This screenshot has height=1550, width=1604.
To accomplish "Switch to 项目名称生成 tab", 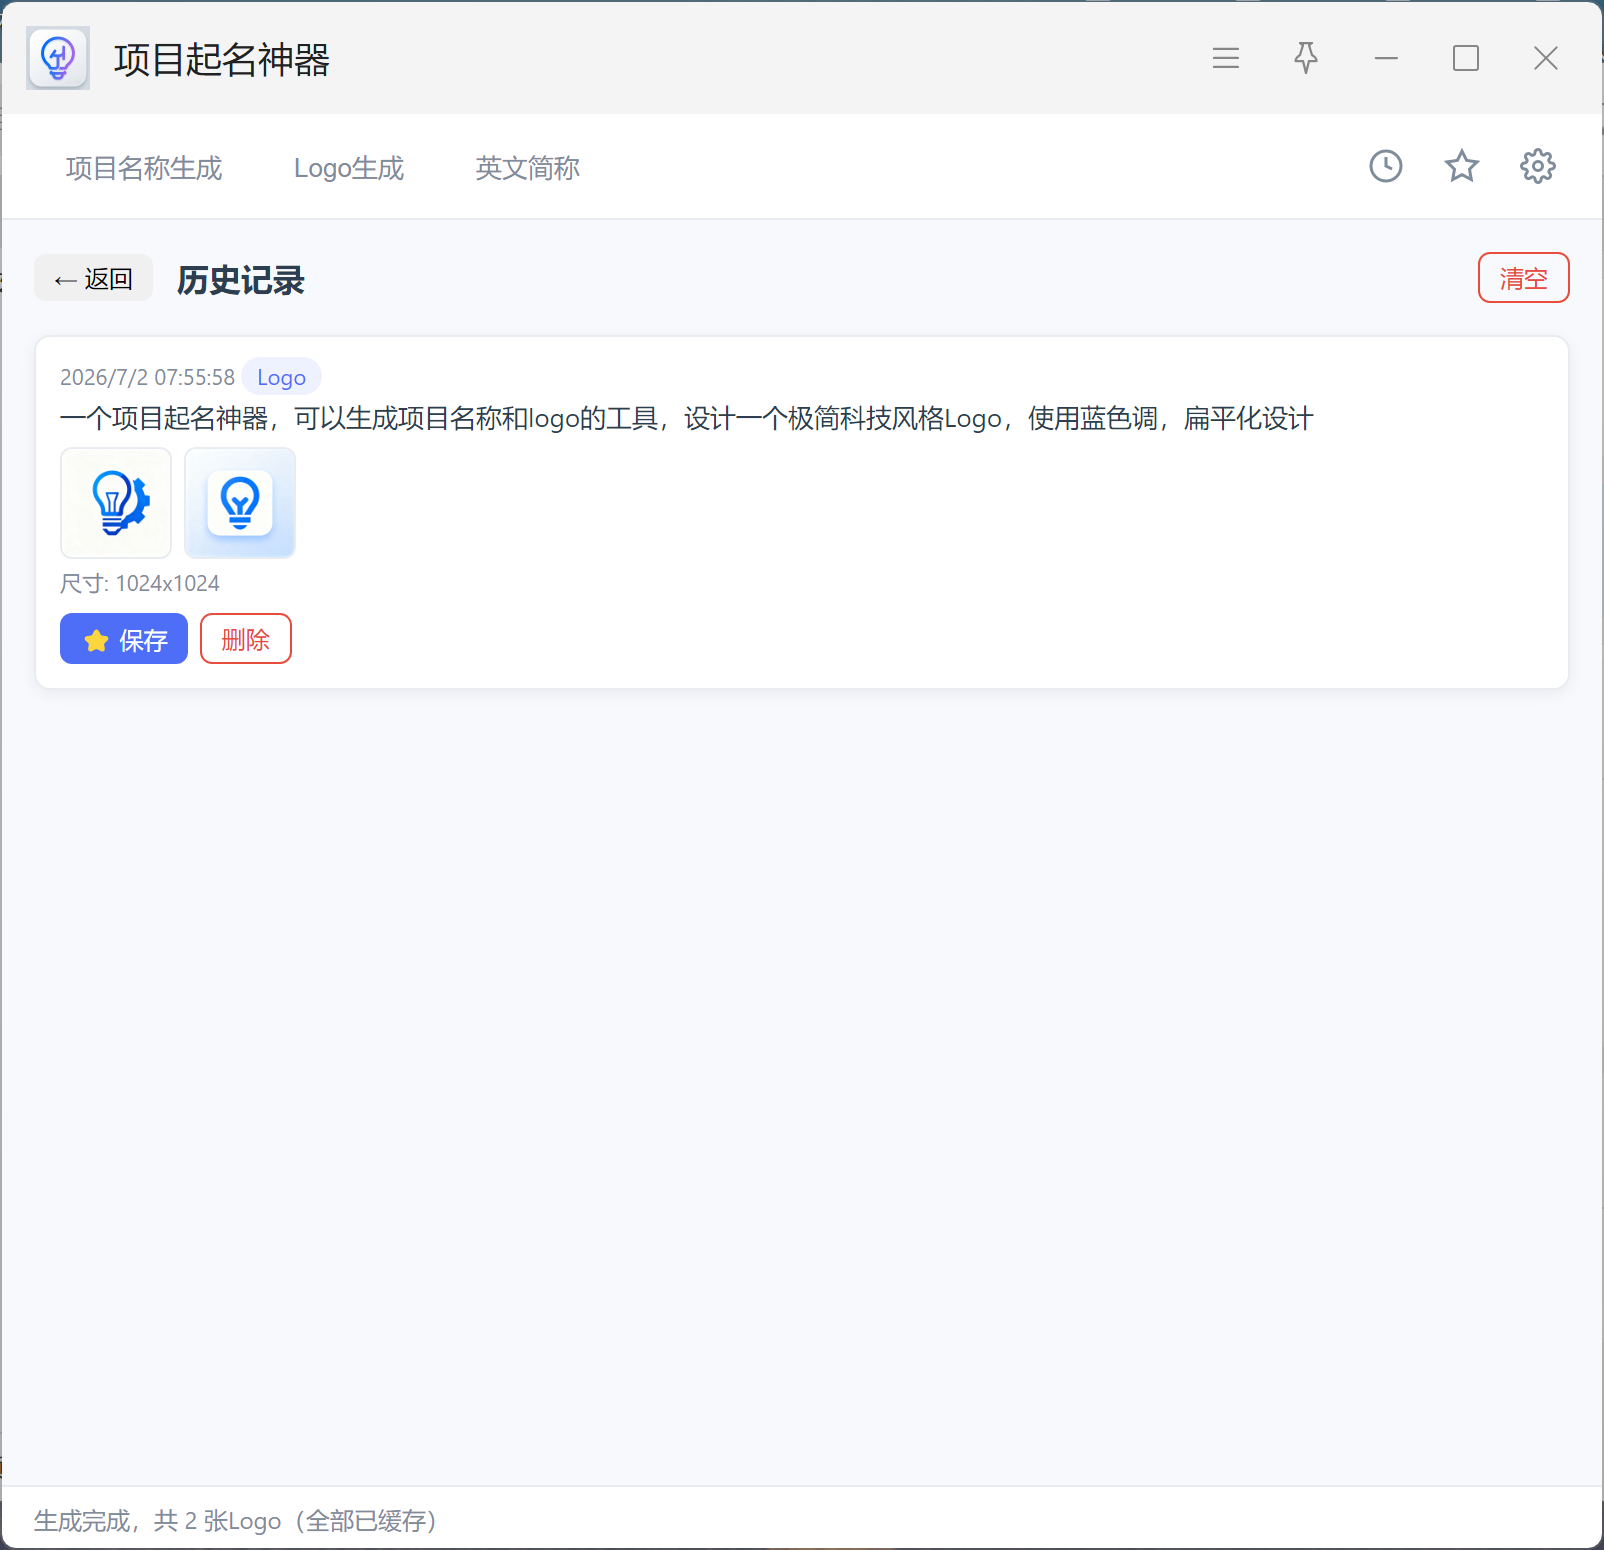I will click(x=144, y=168).
